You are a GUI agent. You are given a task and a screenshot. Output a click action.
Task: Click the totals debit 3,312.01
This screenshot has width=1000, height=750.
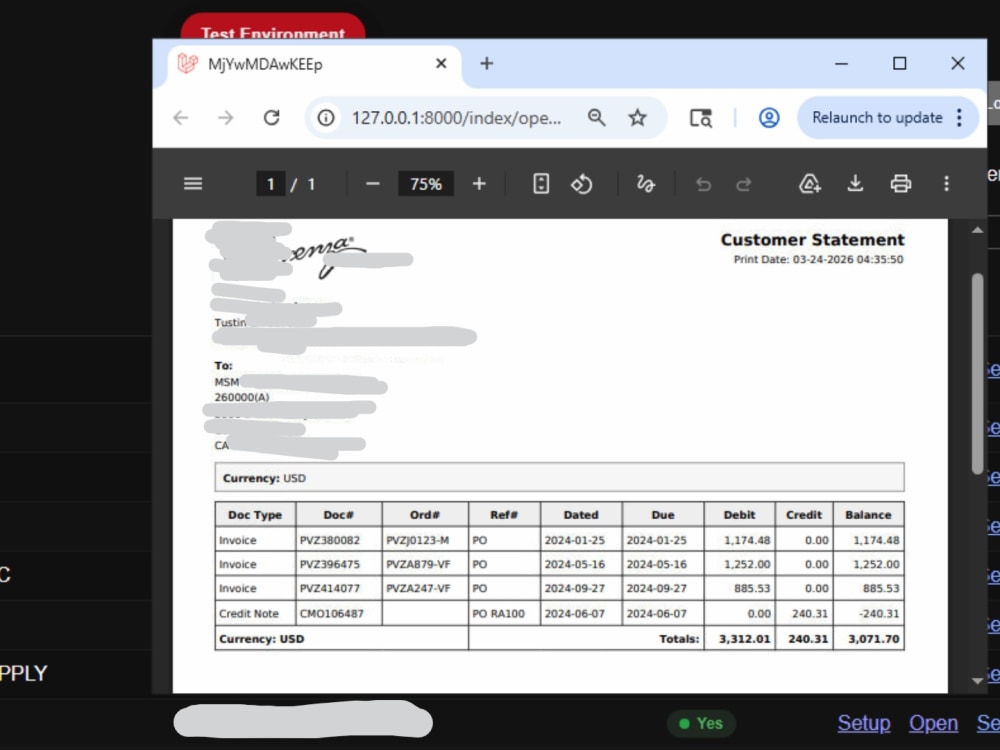click(x=744, y=638)
